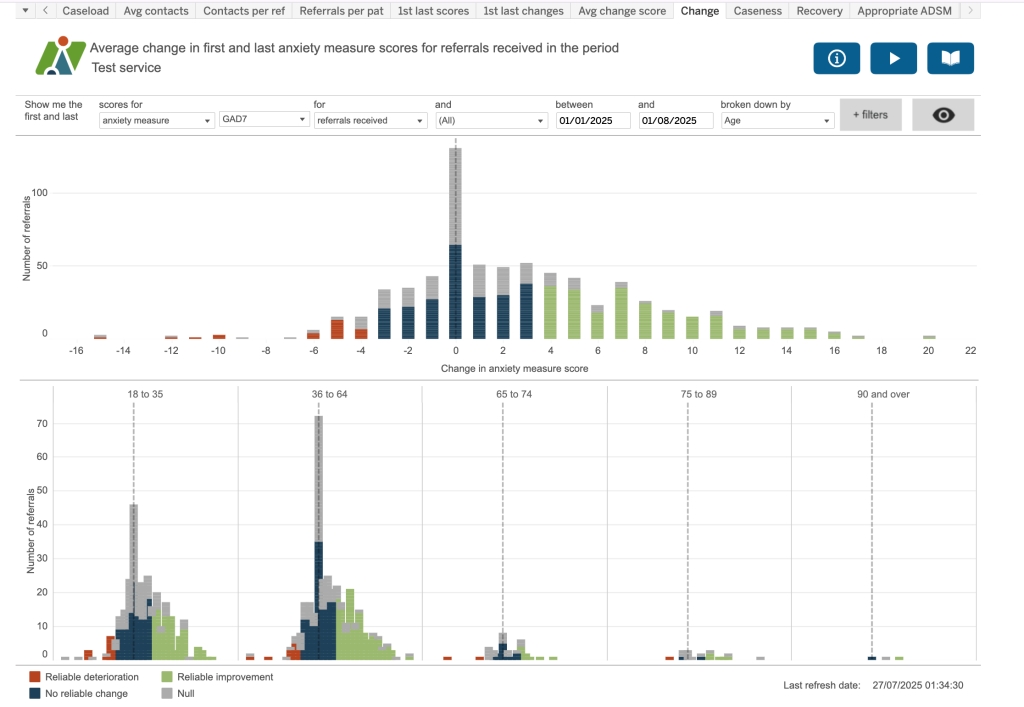Open the book guide icon

pyautogui.click(x=950, y=59)
